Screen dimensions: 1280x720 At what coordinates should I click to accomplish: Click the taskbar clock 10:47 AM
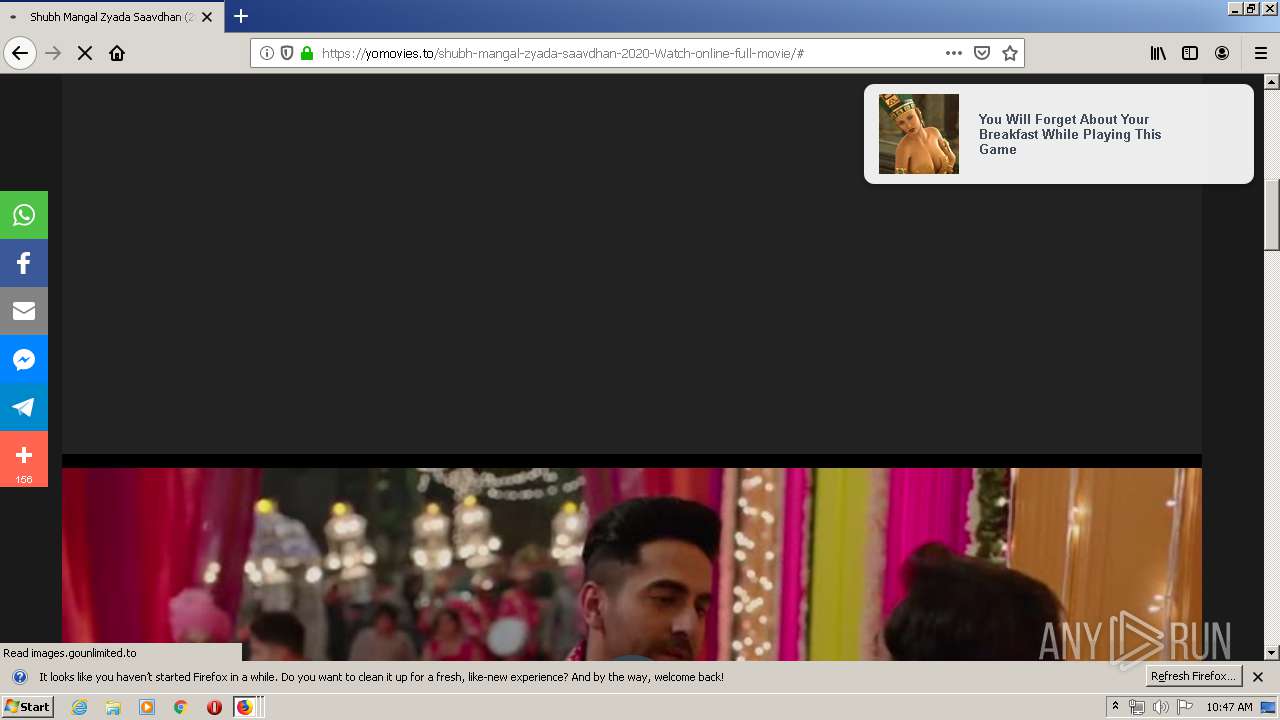click(1229, 707)
